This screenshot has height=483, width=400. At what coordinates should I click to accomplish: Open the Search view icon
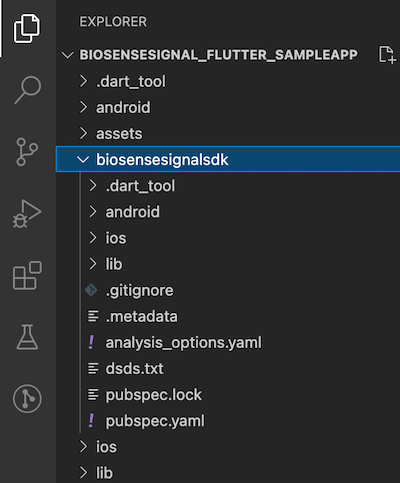(28, 90)
